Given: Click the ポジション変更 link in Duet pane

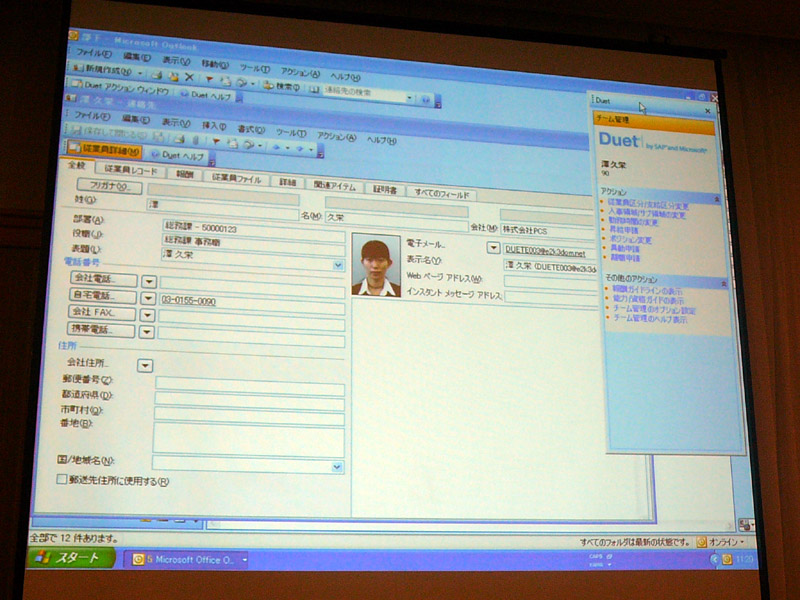Looking at the screenshot, I should point(630,240).
